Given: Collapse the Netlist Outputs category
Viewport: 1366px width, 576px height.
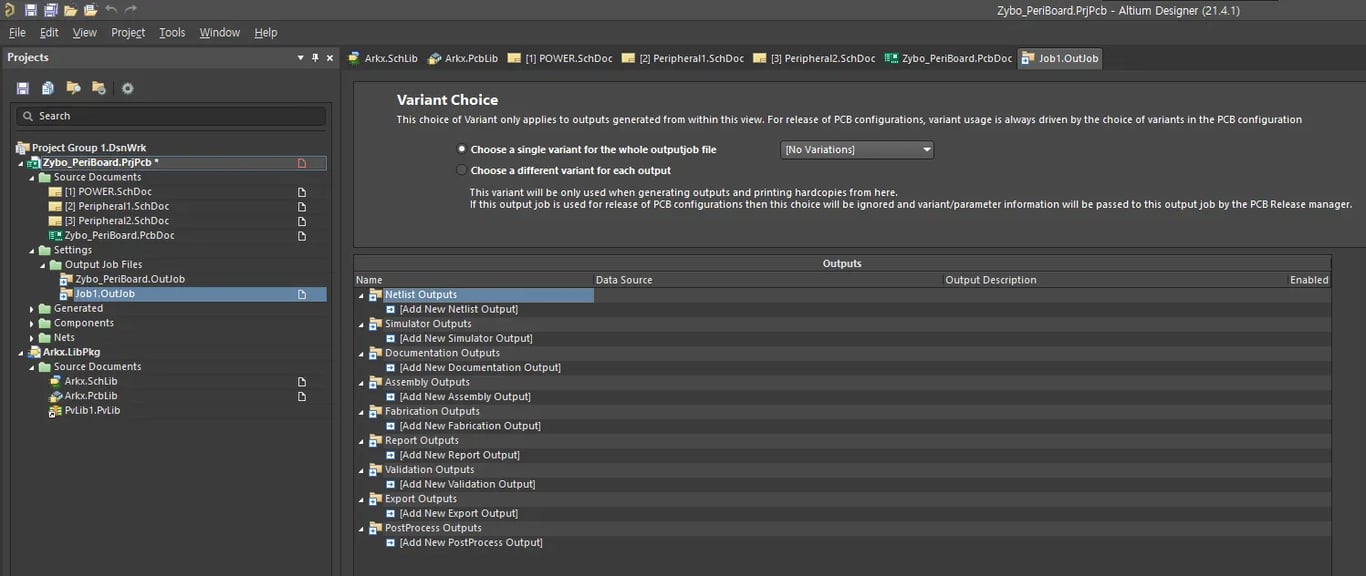Looking at the screenshot, I should pos(362,295).
